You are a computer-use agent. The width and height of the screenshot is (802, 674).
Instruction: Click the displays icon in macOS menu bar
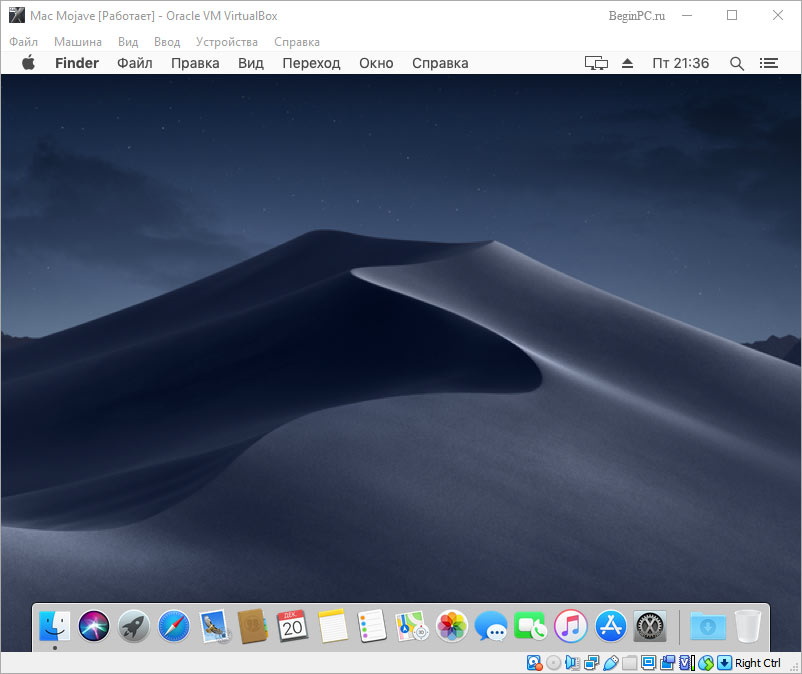596,63
